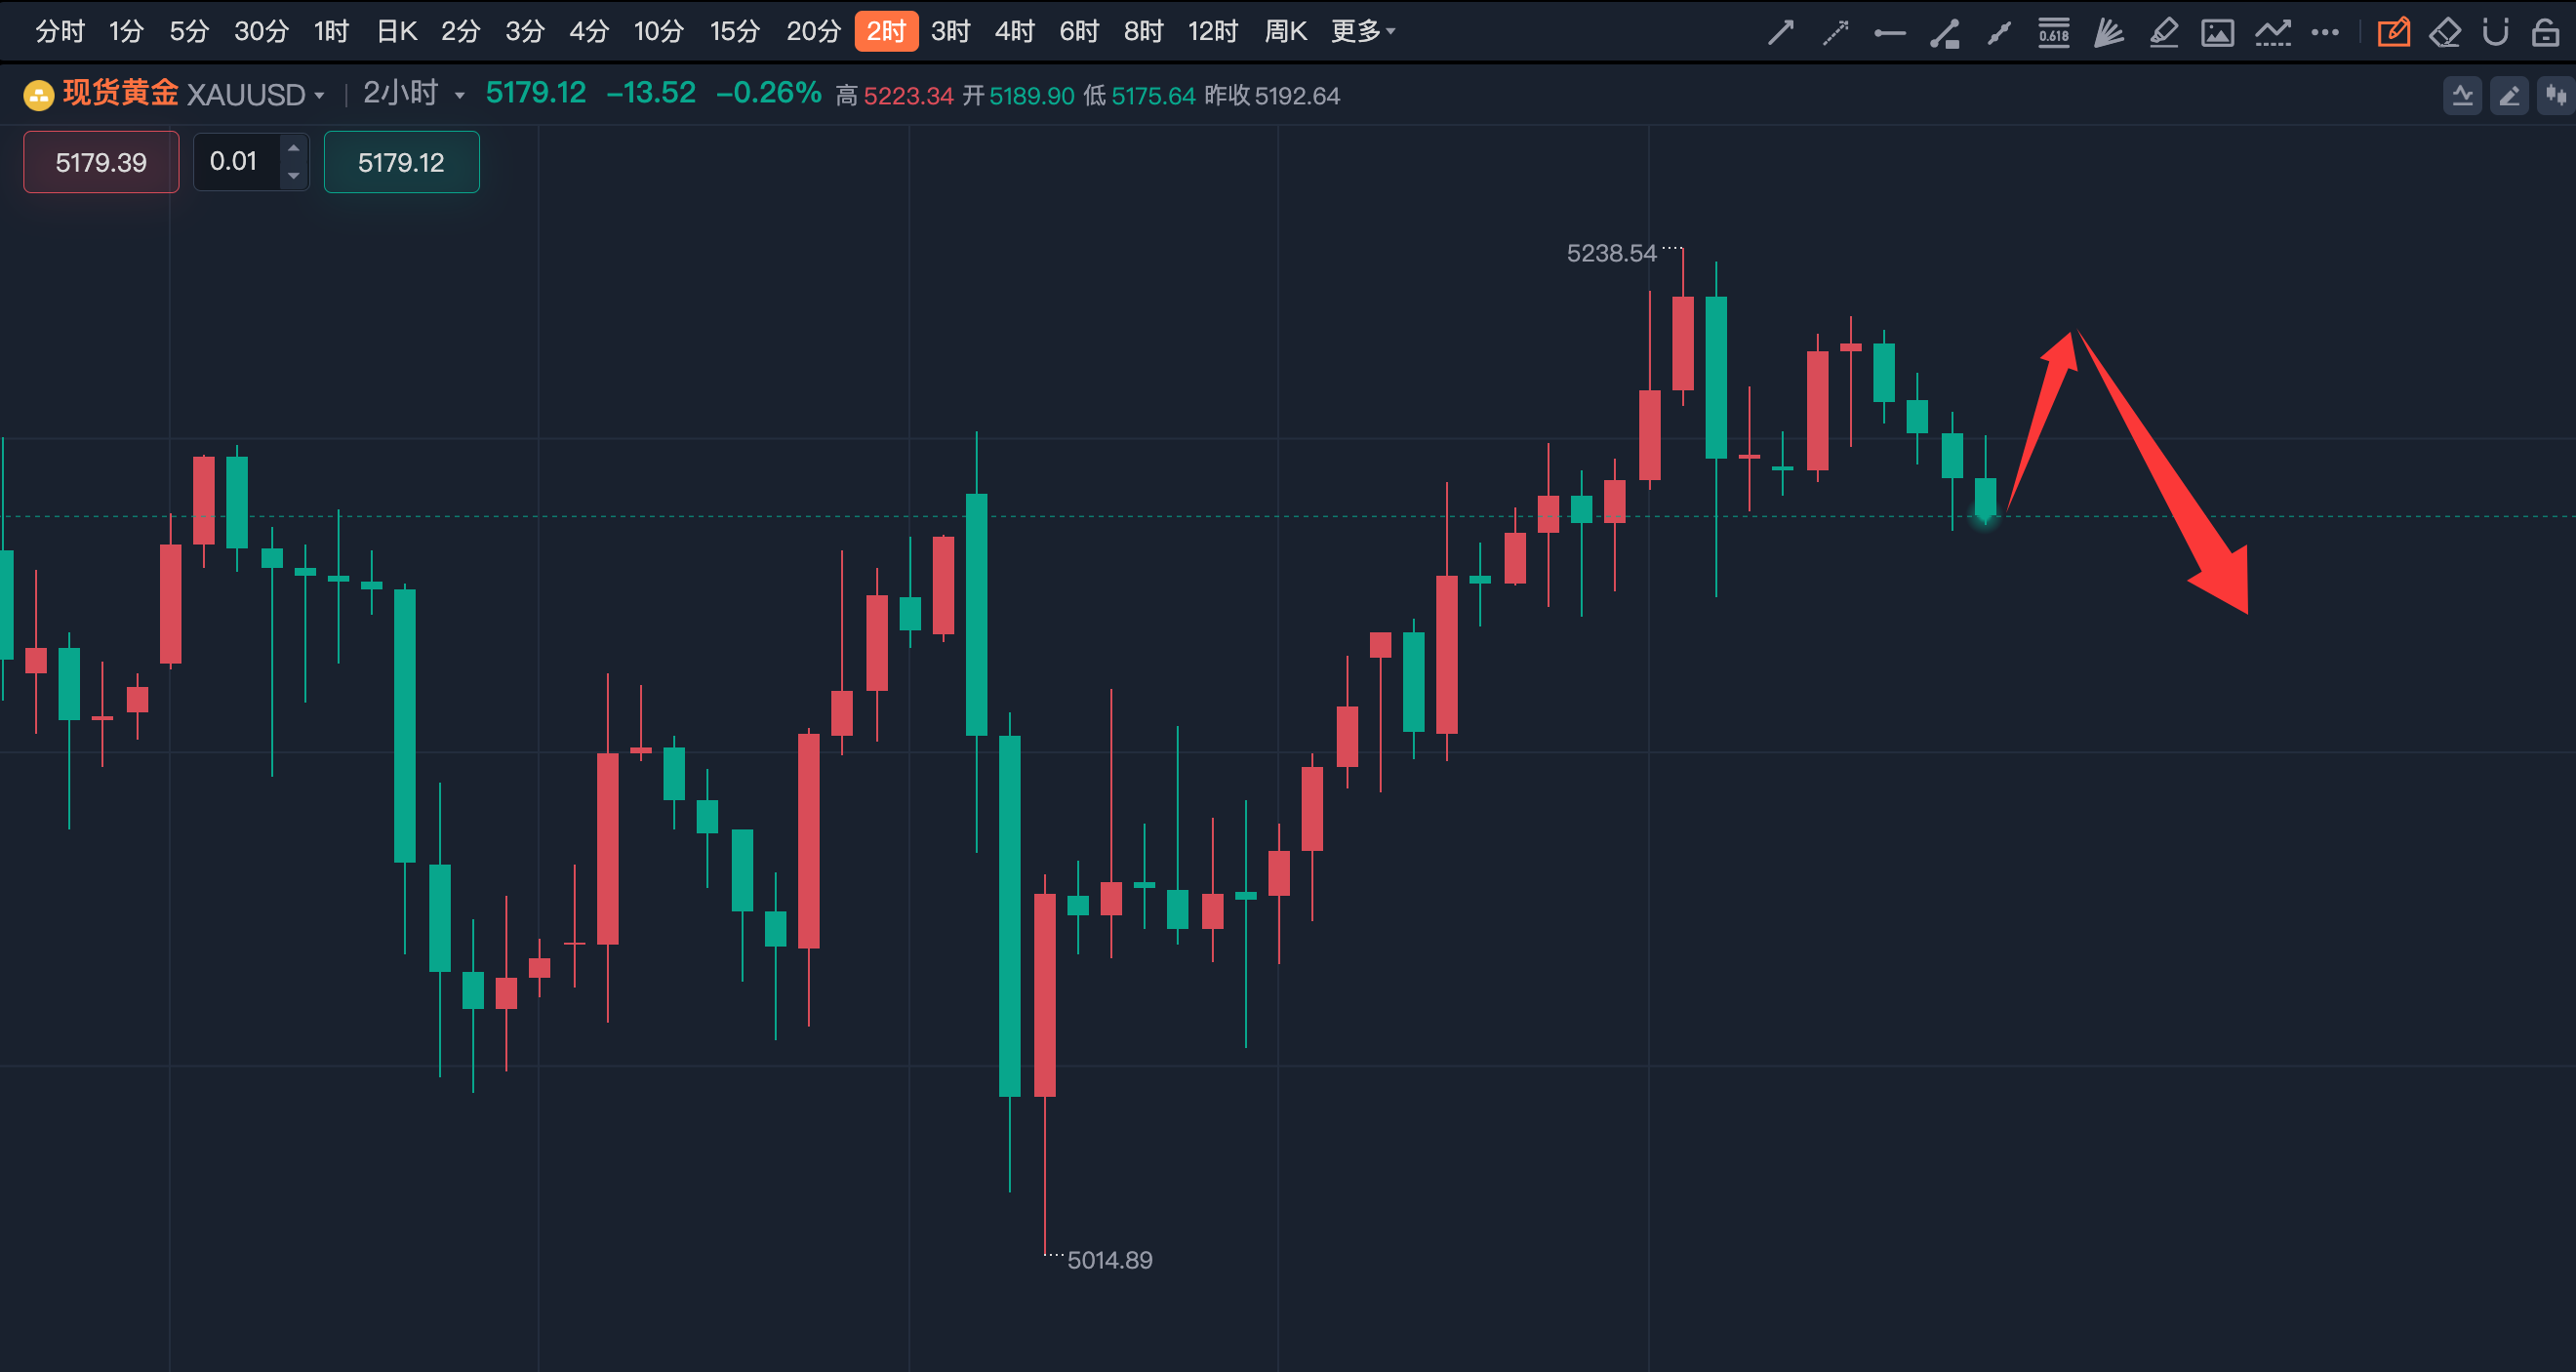Pick the Fibonacci 0.618 retracement tool
Image resolution: width=2576 pixels, height=1372 pixels.
click(x=2054, y=33)
